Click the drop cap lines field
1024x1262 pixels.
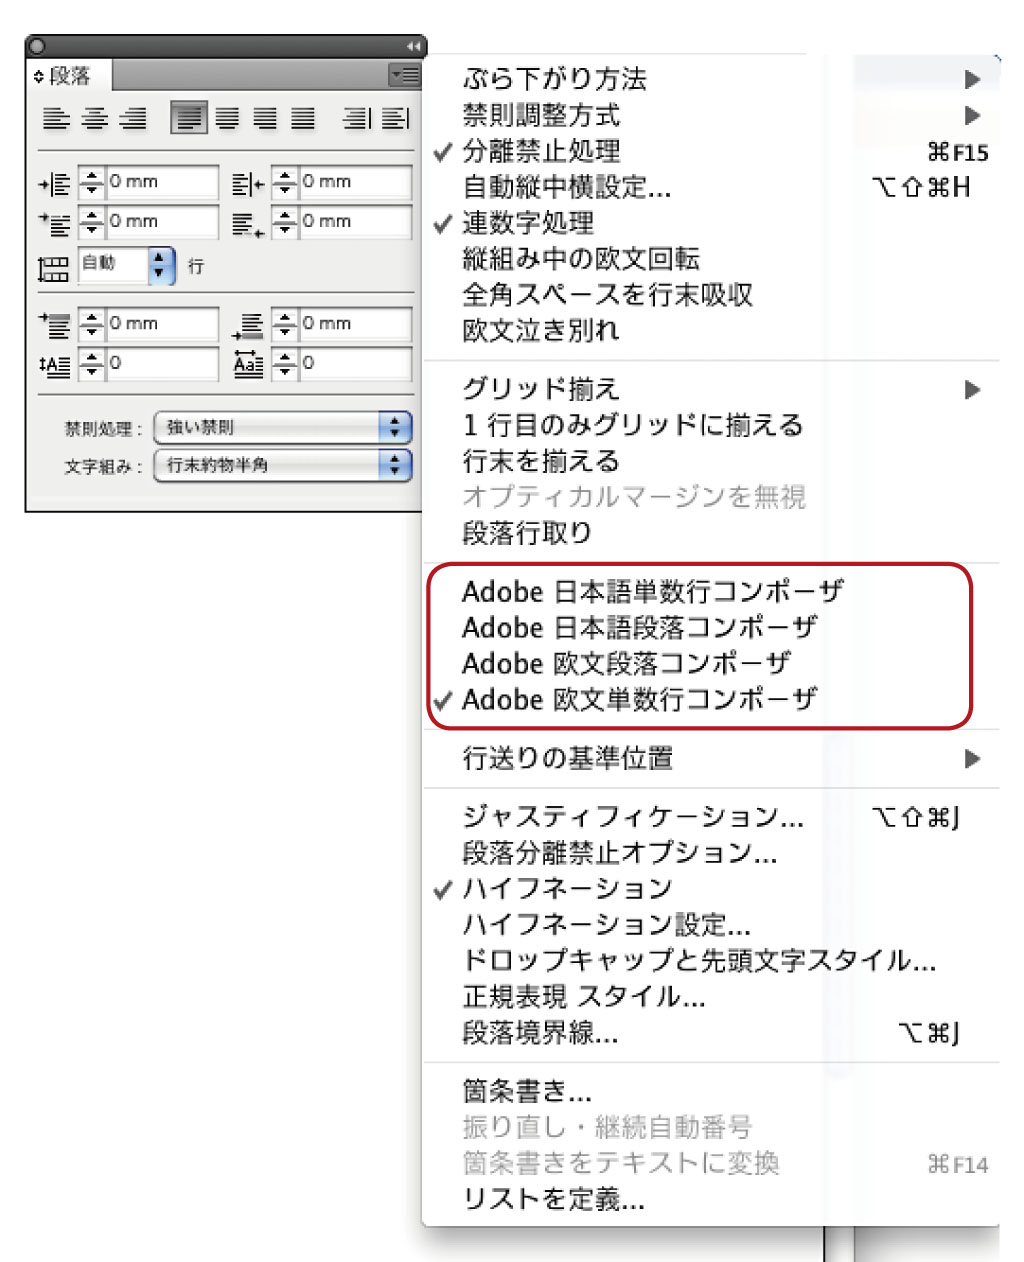pyautogui.click(x=161, y=364)
